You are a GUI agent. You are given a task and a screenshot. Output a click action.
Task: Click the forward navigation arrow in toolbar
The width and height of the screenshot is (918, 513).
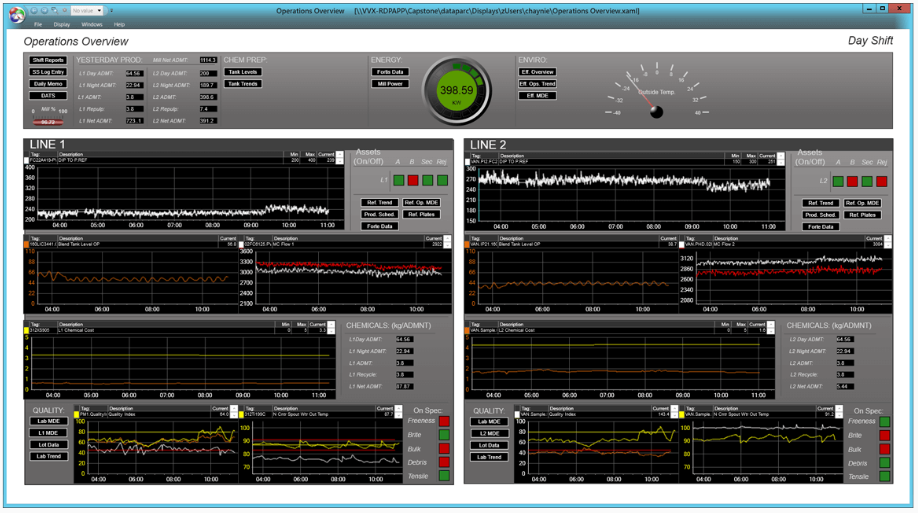[x=44, y=11]
